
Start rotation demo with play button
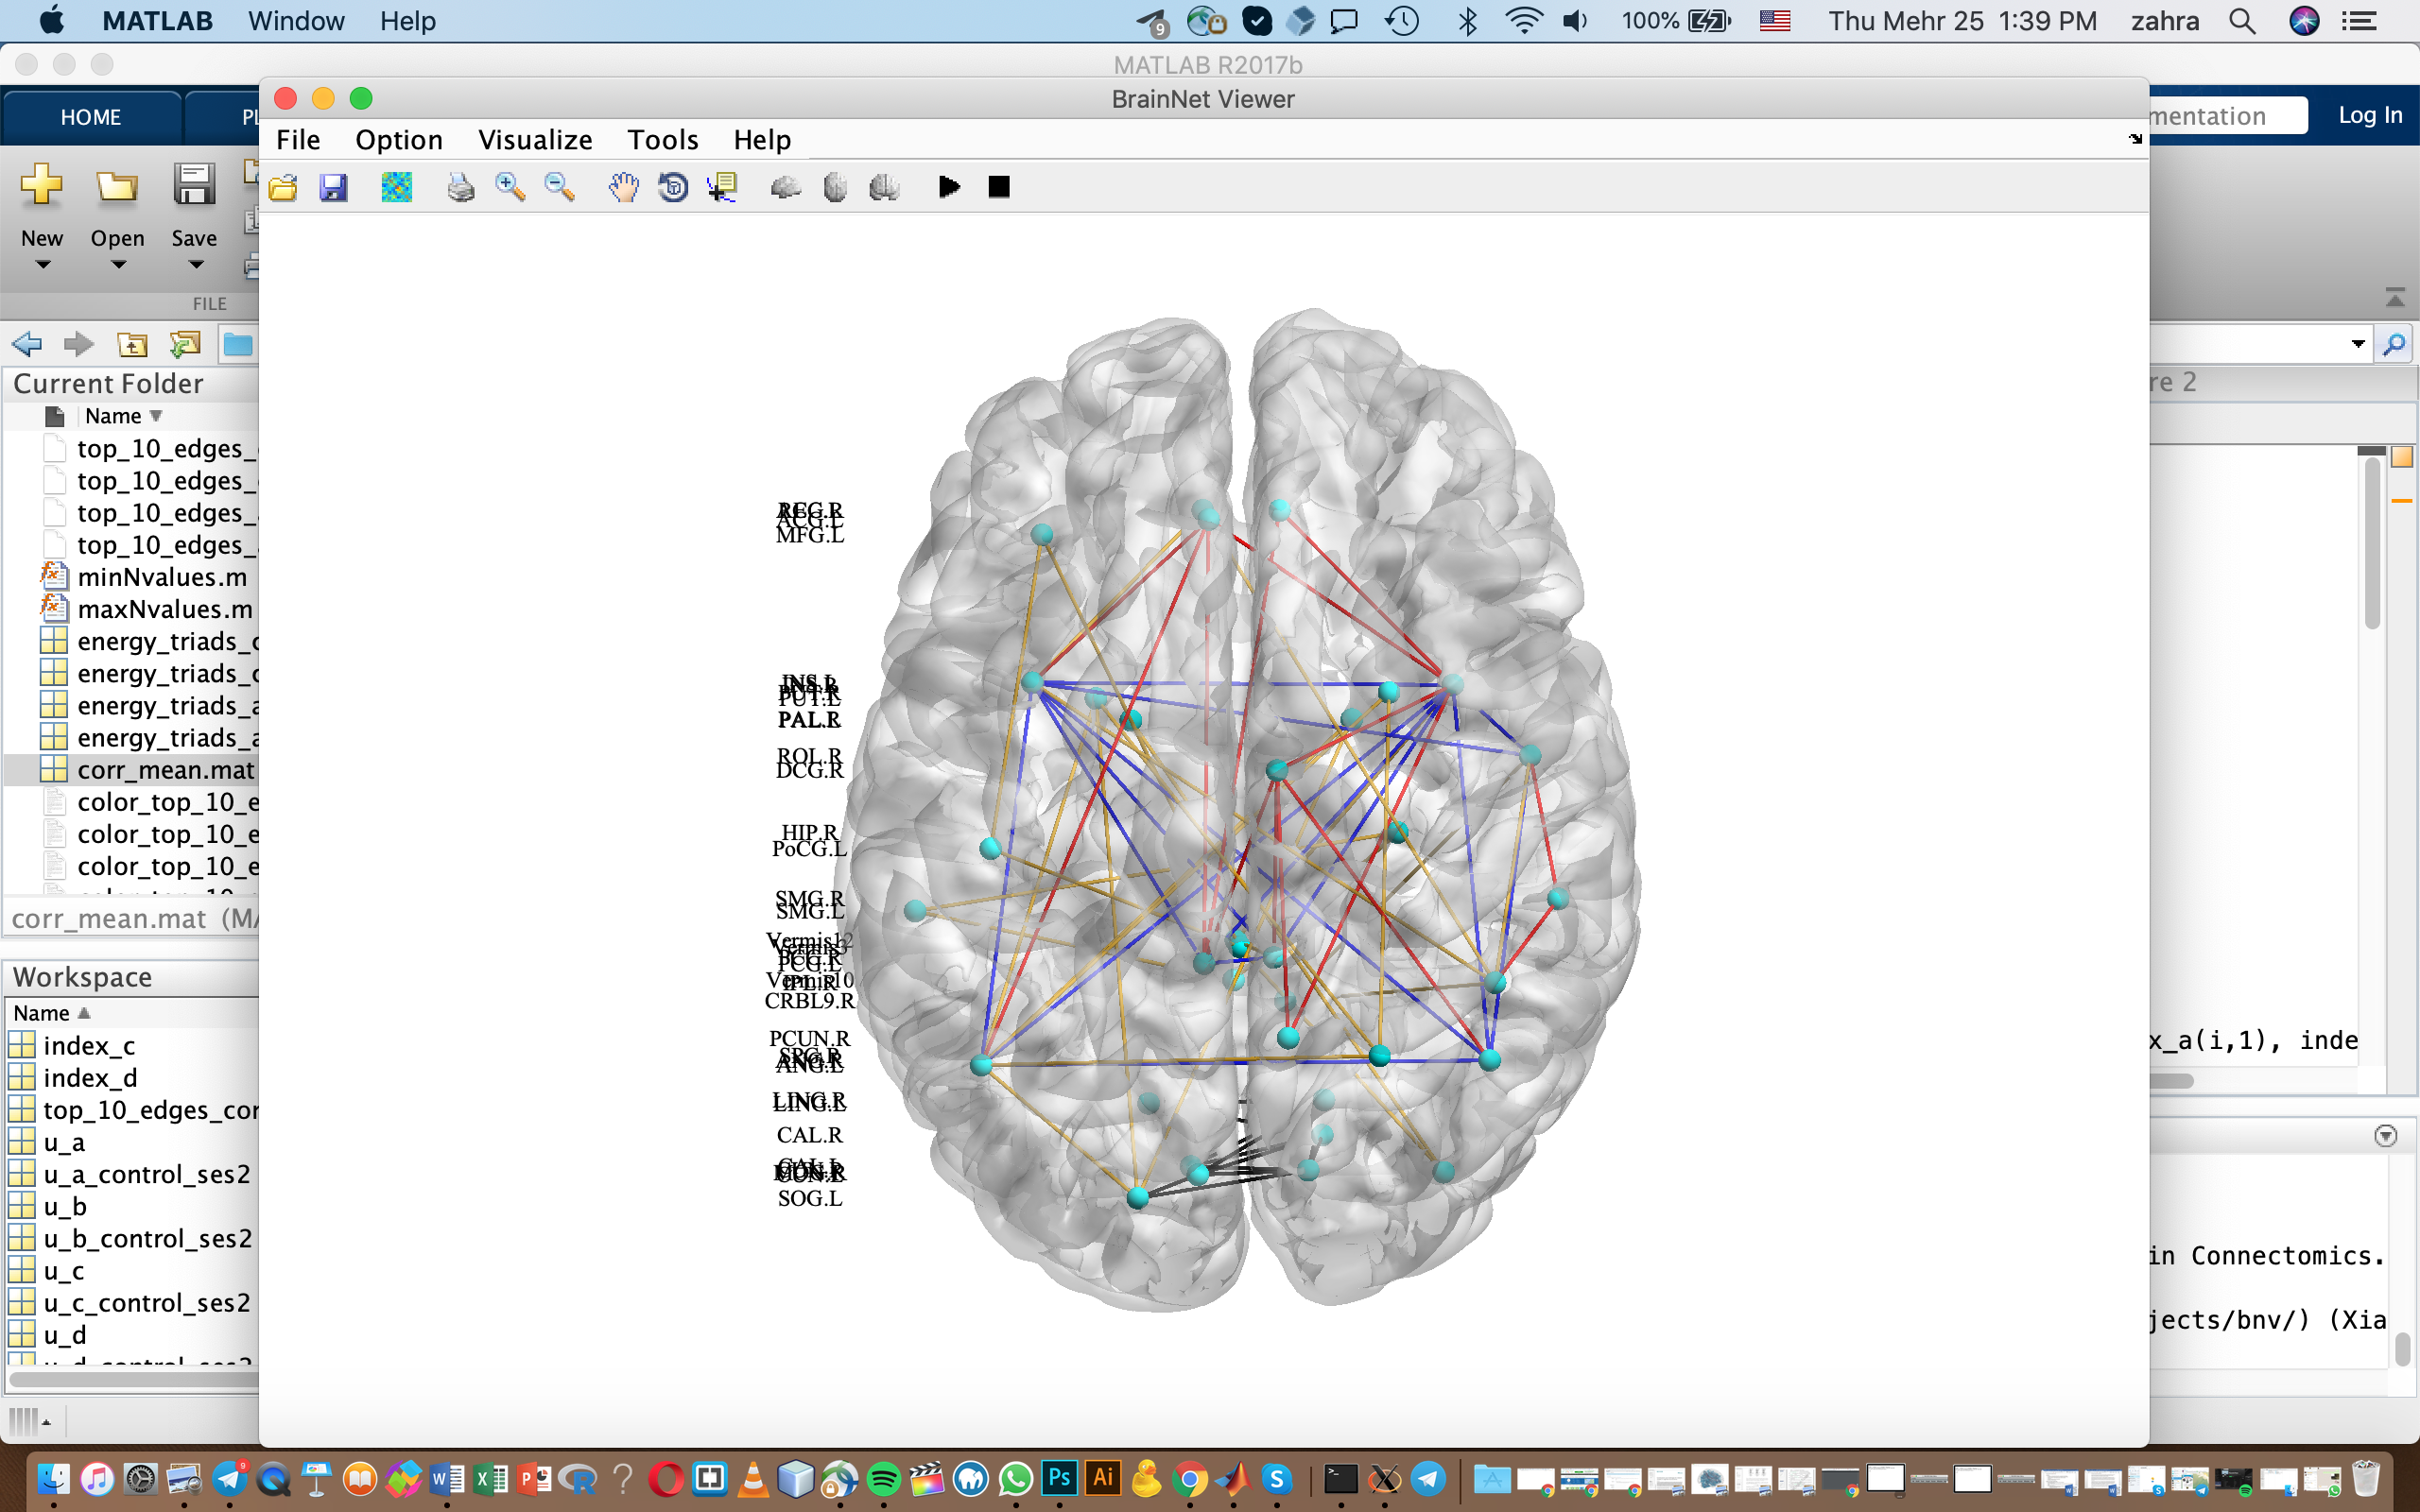[949, 187]
